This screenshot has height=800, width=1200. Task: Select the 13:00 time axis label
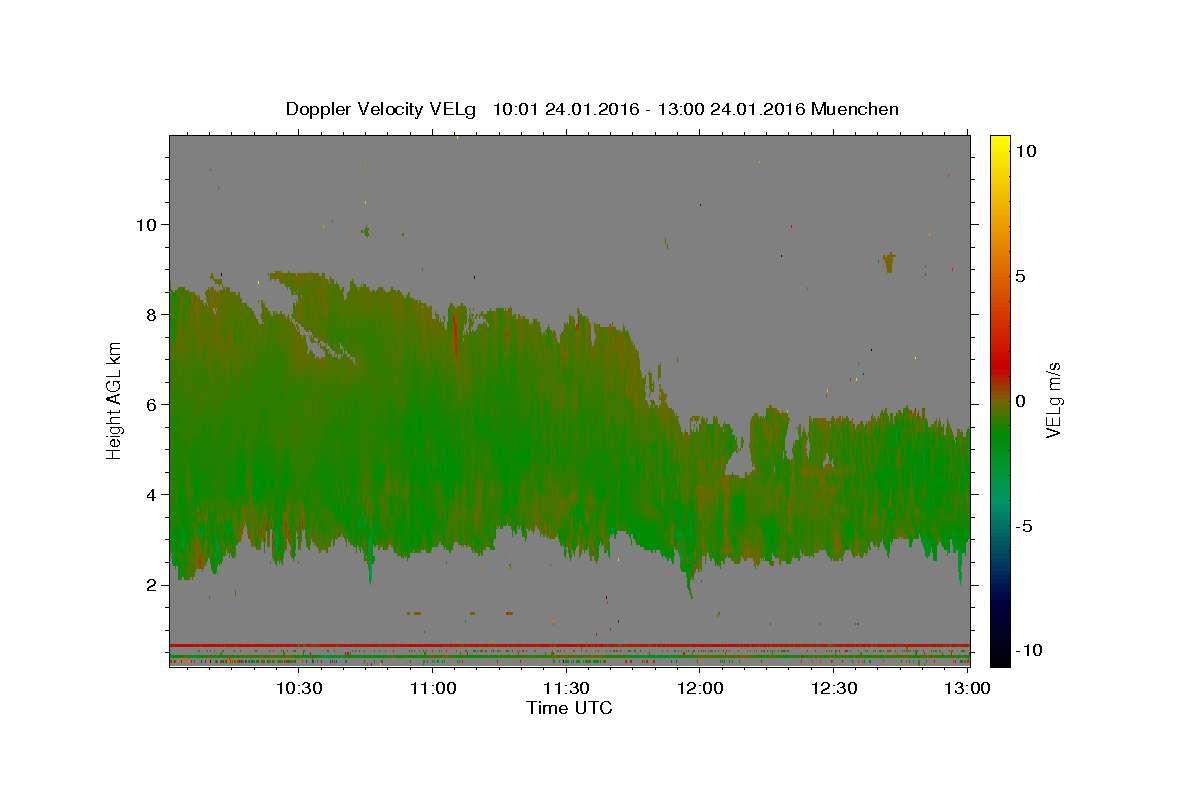click(967, 688)
